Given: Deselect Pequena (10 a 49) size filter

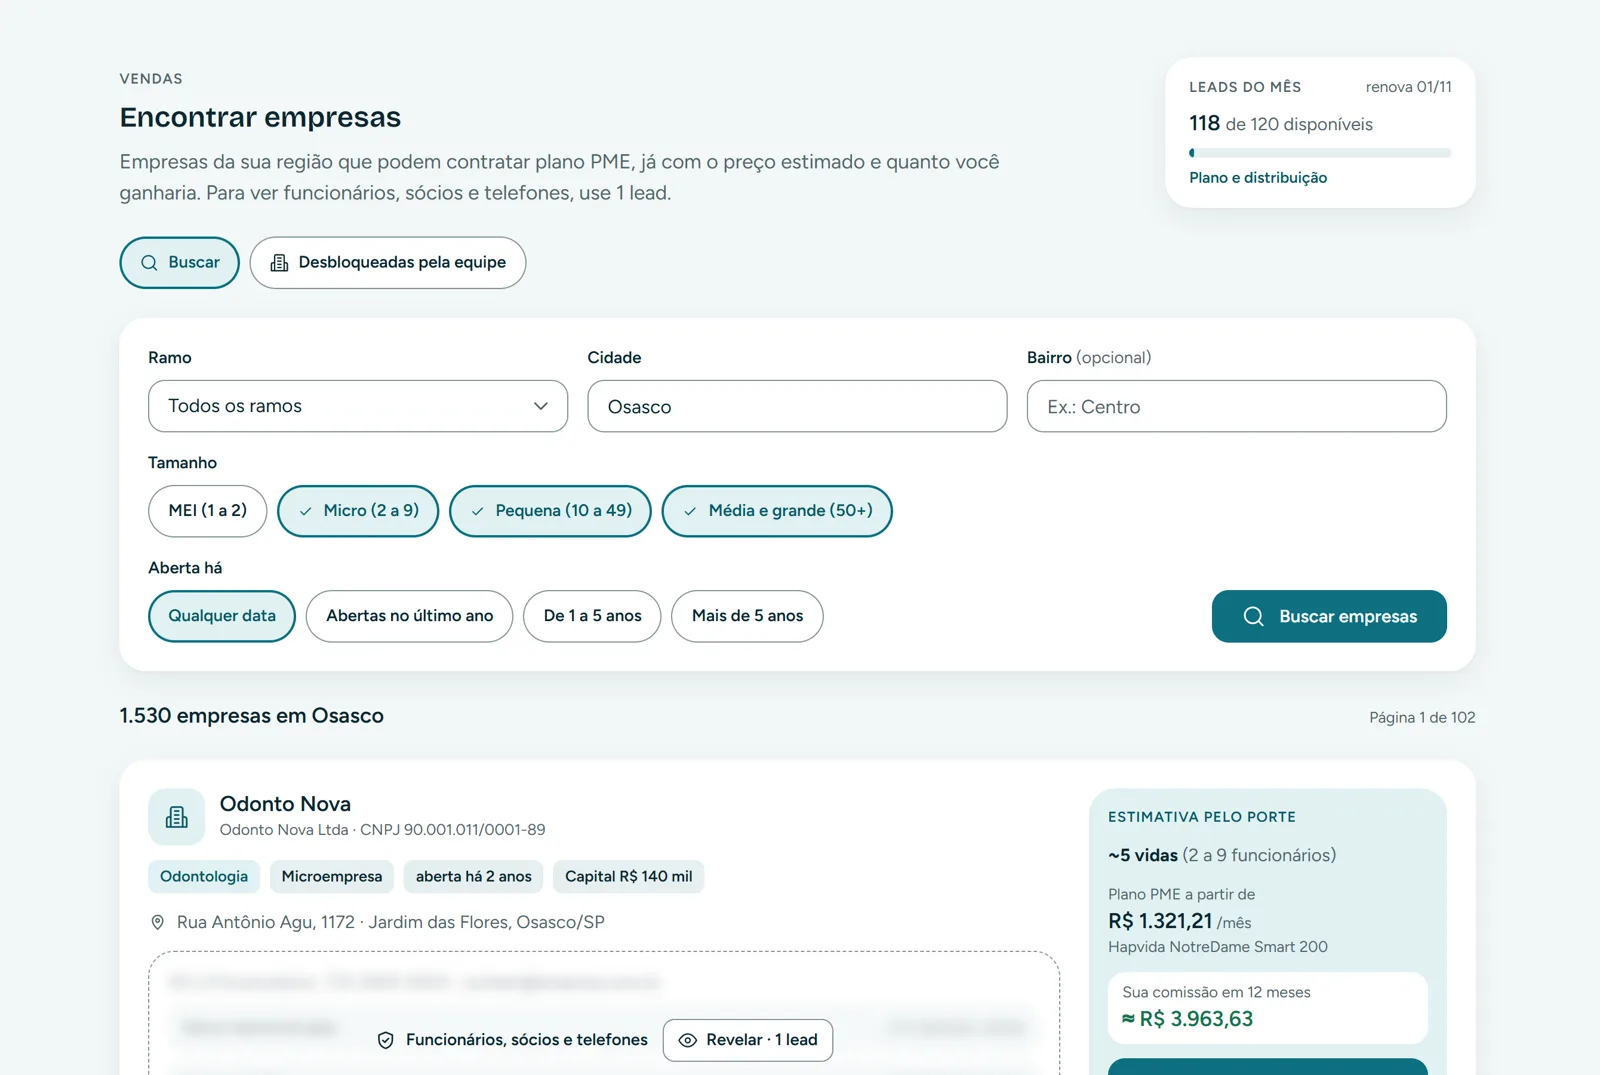Looking at the screenshot, I should [x=550, y=511].
